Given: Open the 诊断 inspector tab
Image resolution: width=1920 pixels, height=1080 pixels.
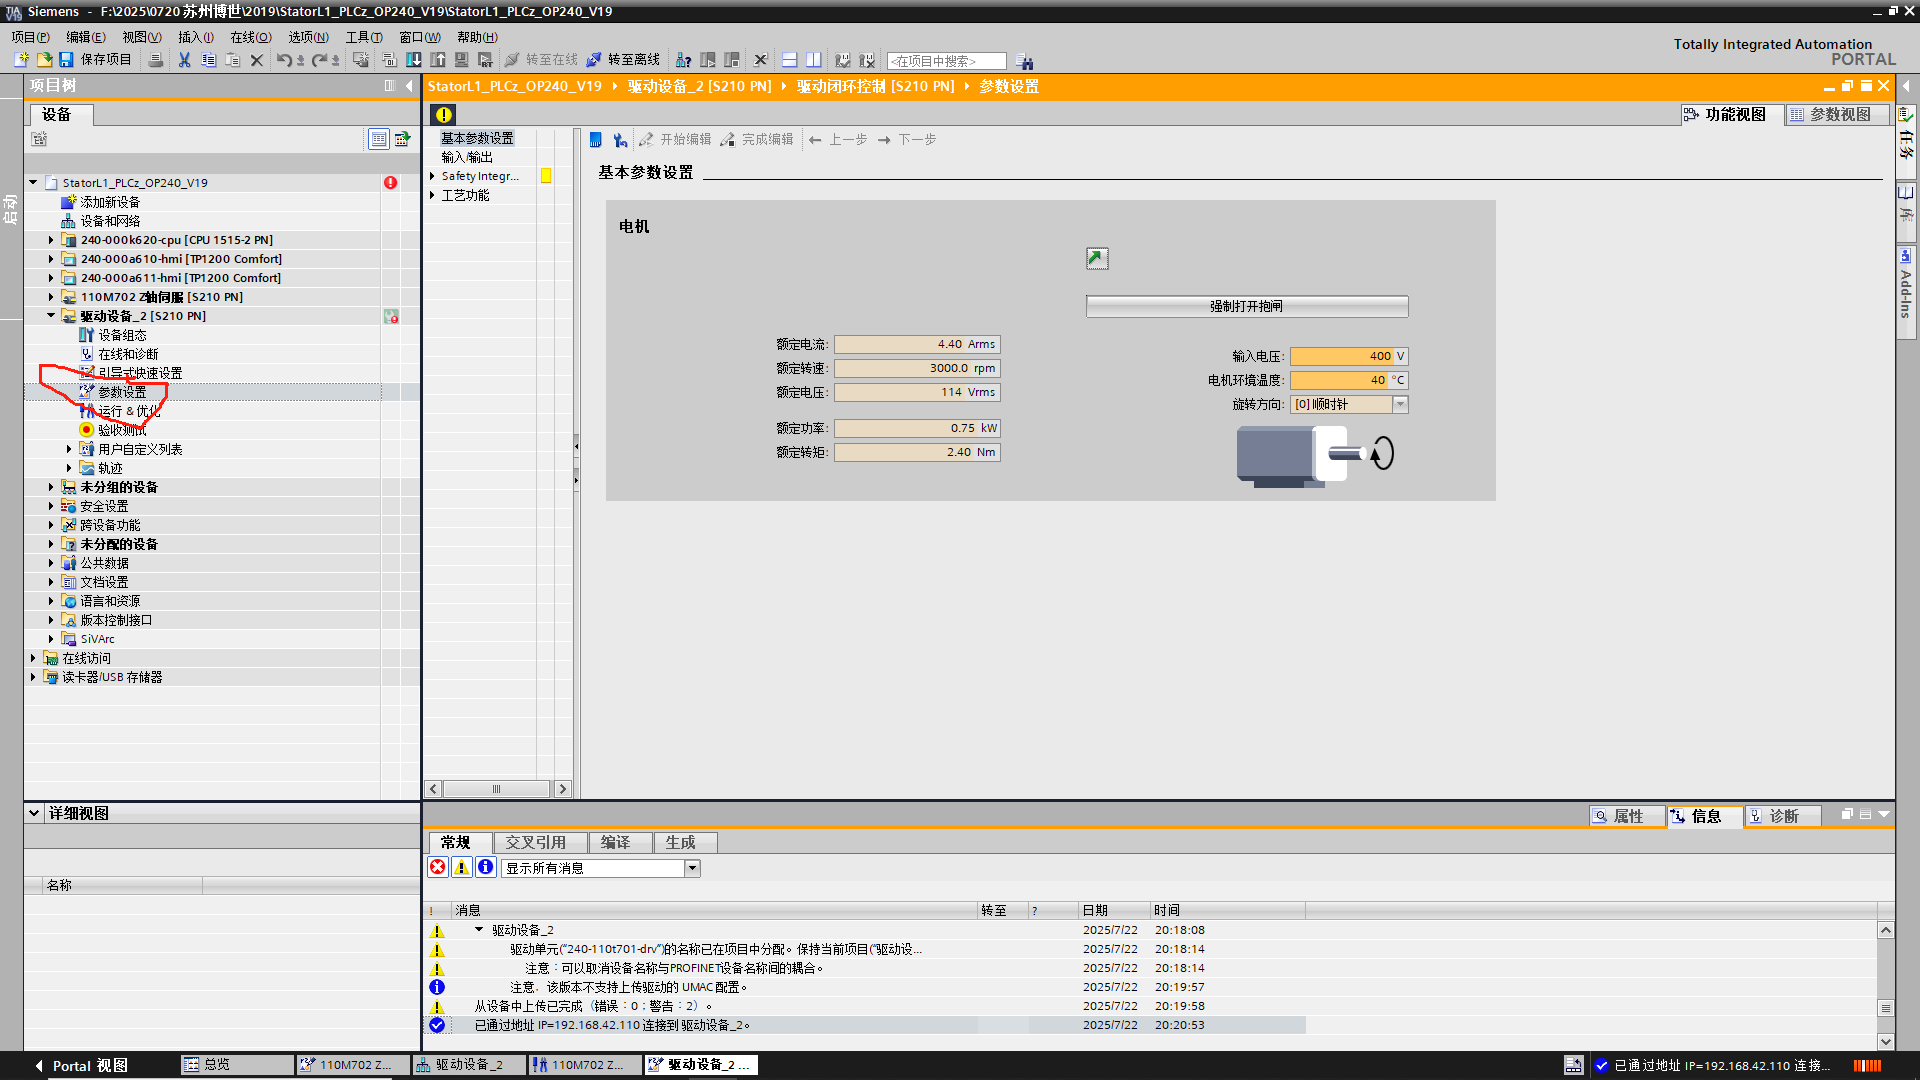Looking at the screenshot, I should pyautogui.click(x=1783, y=816).
